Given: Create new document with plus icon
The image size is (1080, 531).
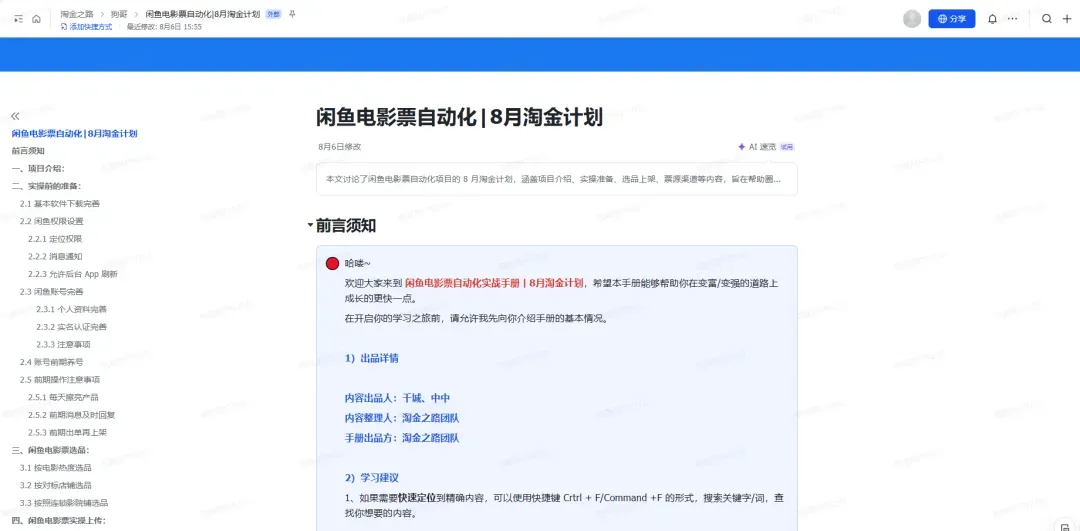Looking at the screenshot, I should click(1067, 19).
